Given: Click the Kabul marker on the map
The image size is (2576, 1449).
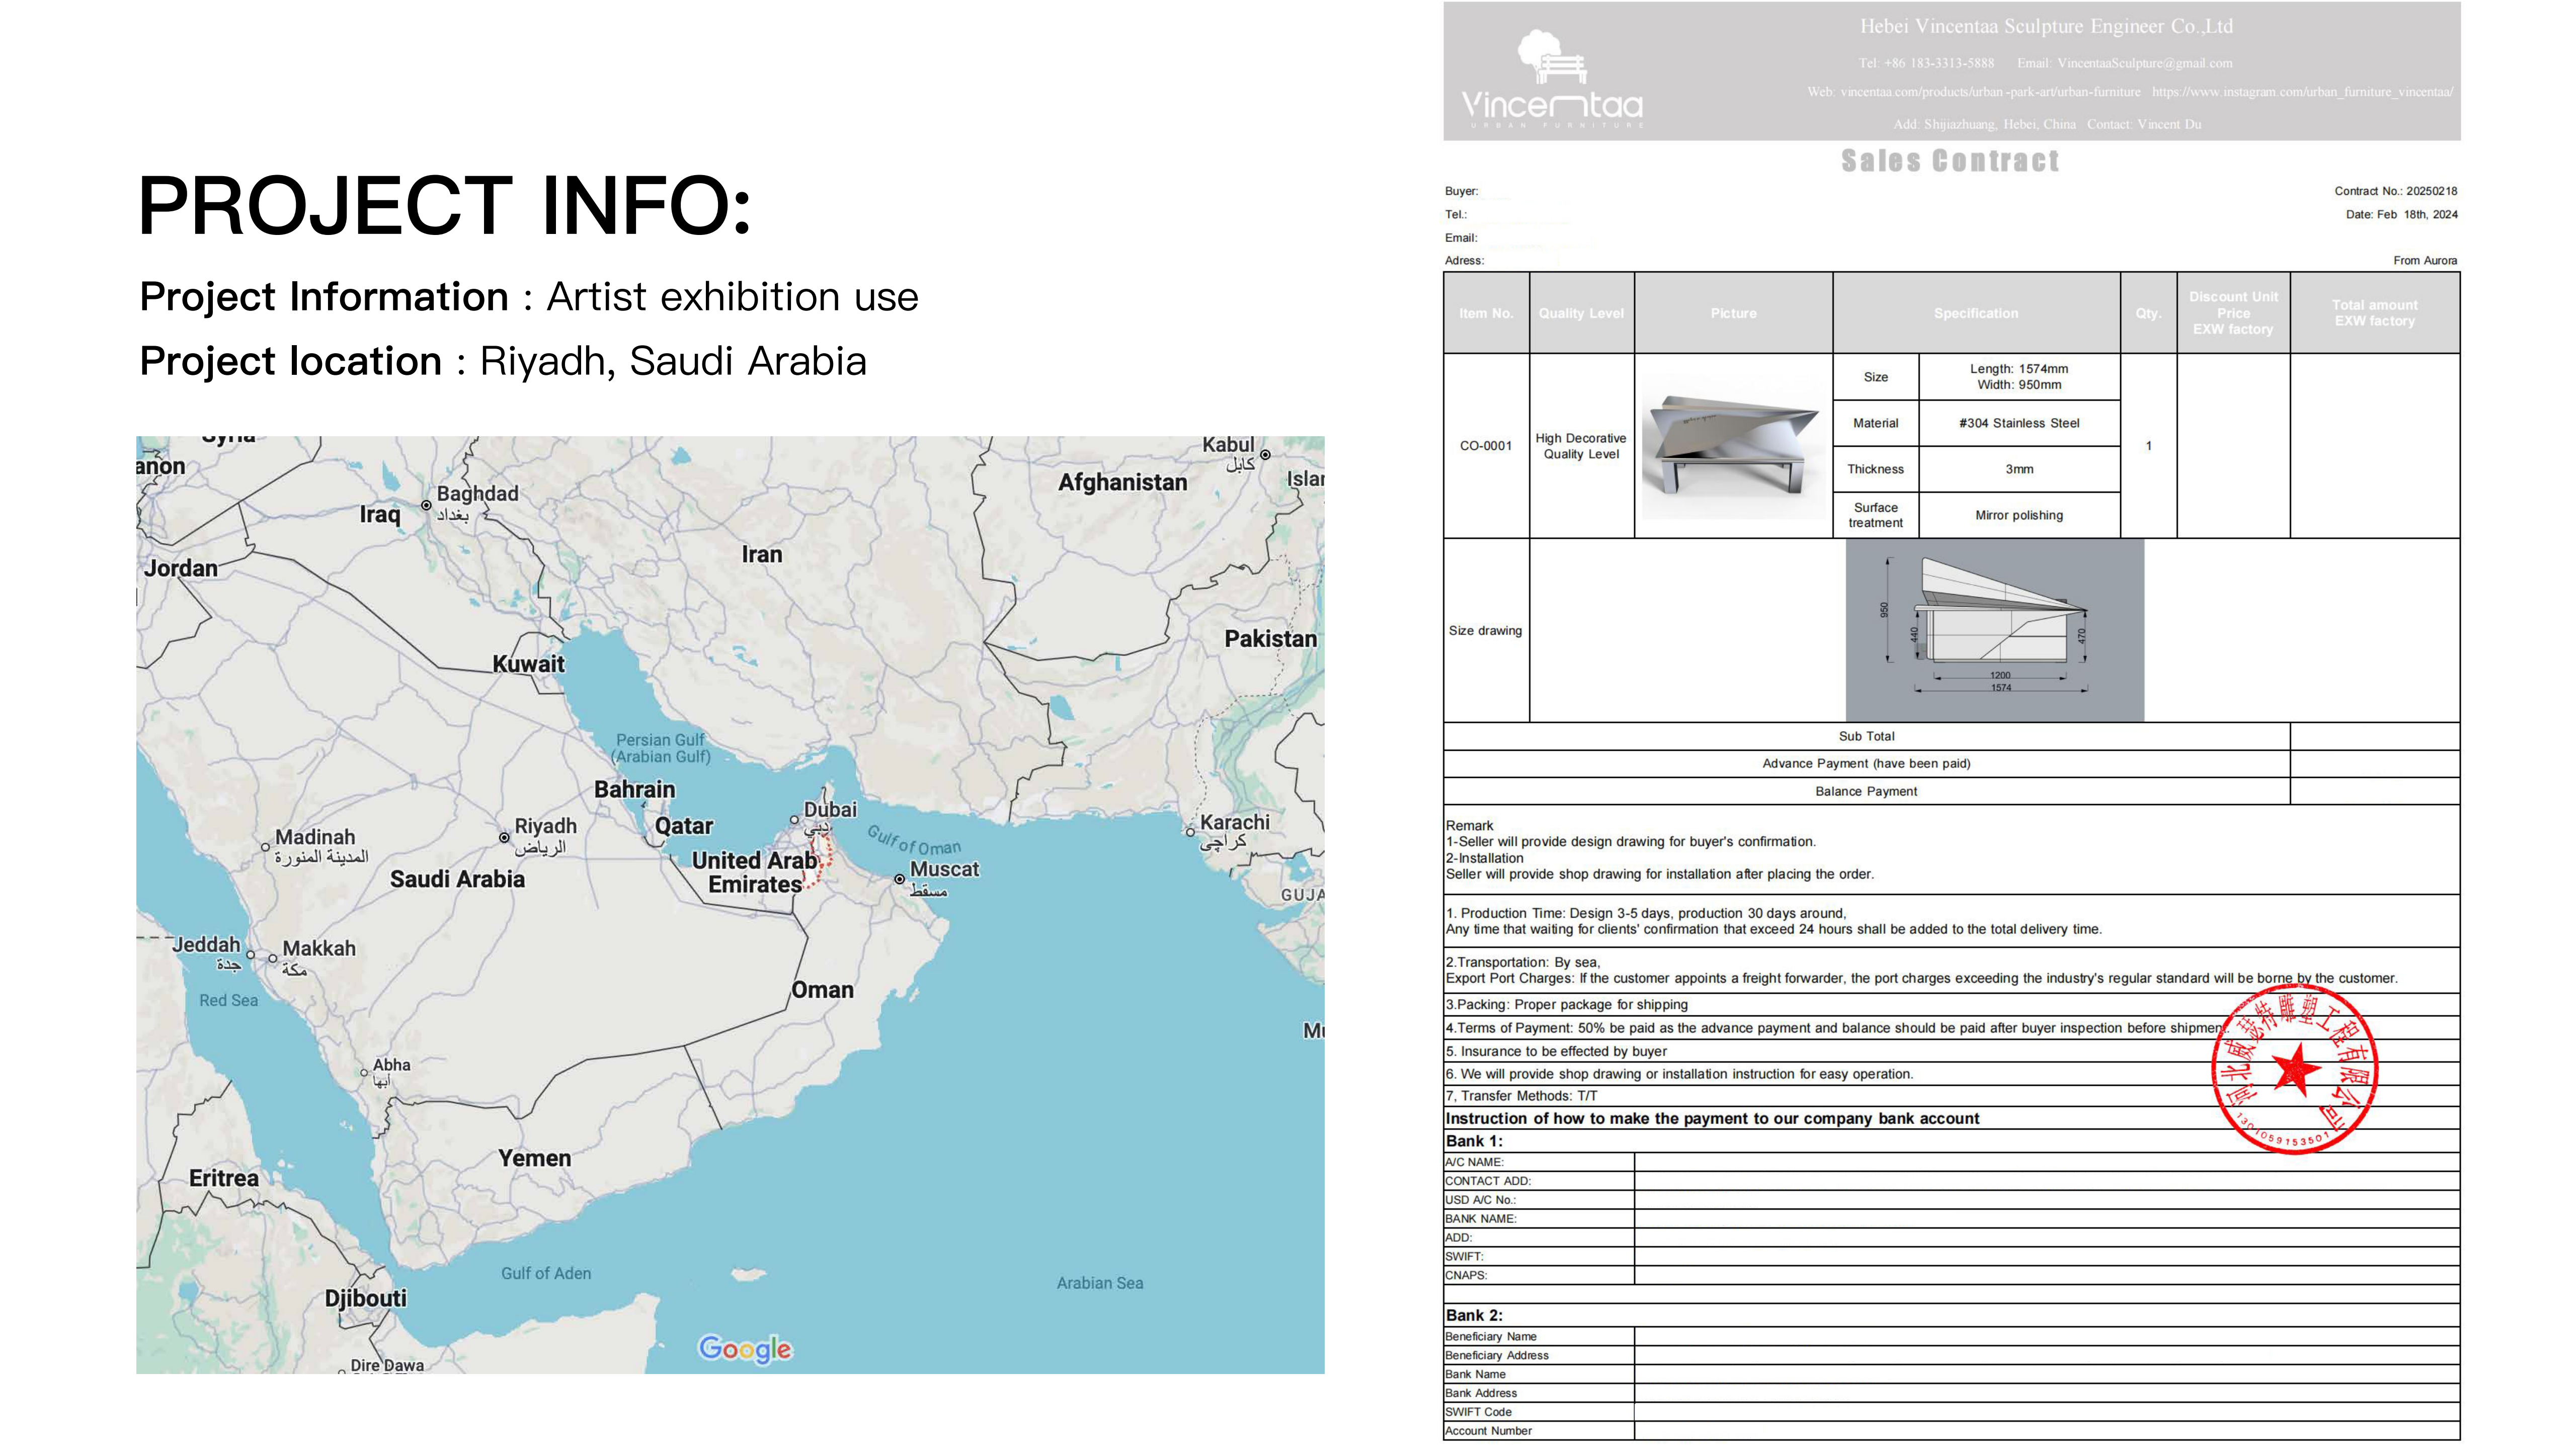Looking at the screenshot, I should [1265, 455].
